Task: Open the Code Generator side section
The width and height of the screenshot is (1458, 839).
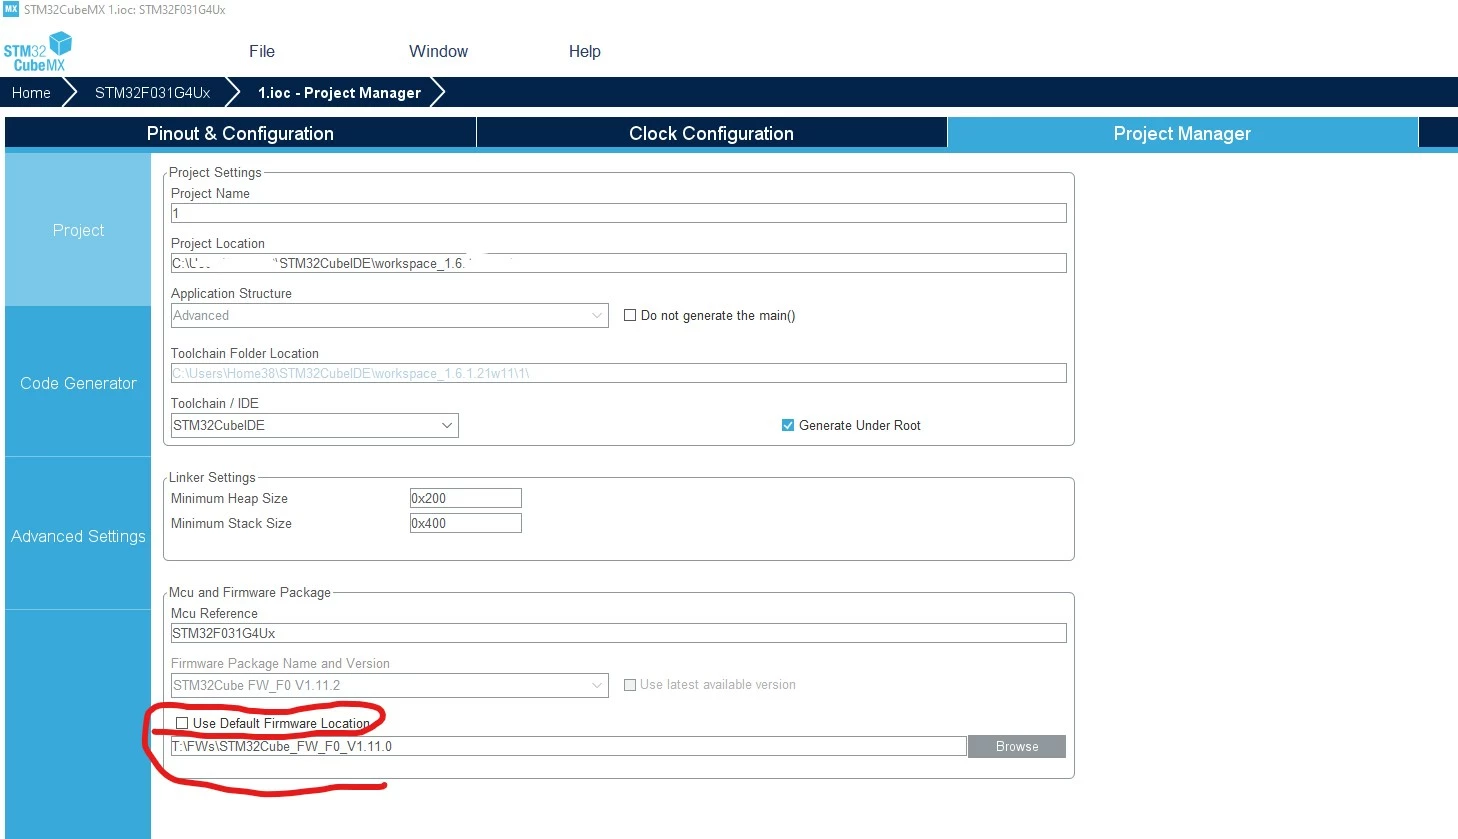Action: 78,383
